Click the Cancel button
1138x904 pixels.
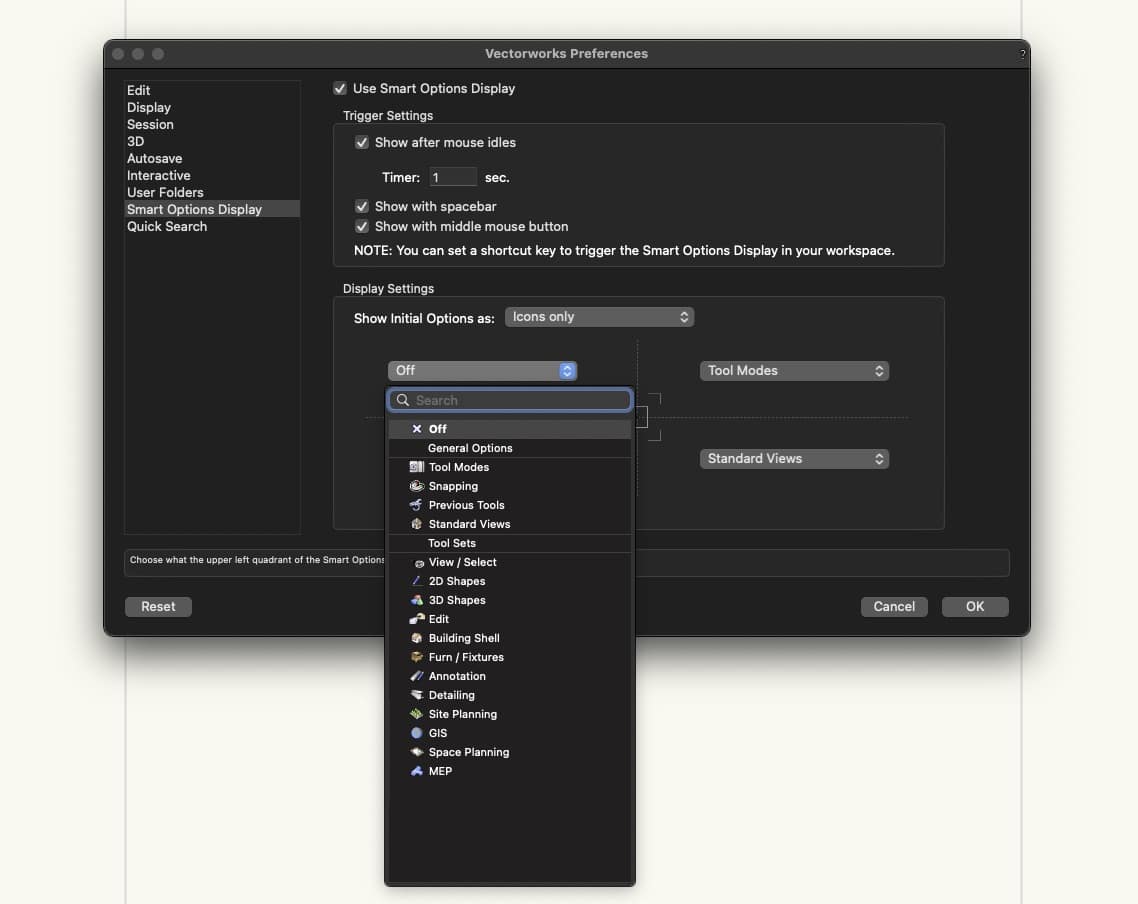click(894, 607)
